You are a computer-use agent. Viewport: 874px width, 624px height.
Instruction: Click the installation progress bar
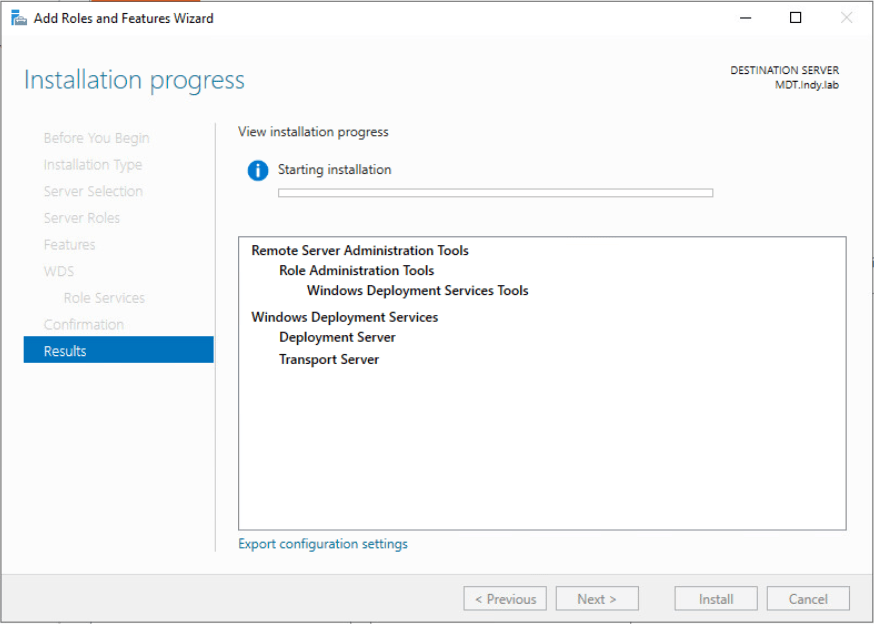click(495, 193)
